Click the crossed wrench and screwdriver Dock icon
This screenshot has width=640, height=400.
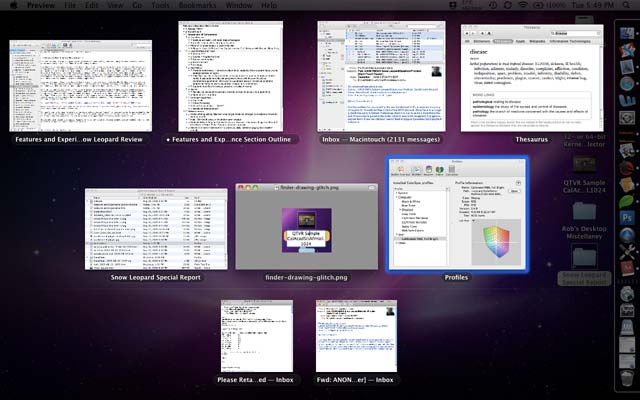(627, 251)
